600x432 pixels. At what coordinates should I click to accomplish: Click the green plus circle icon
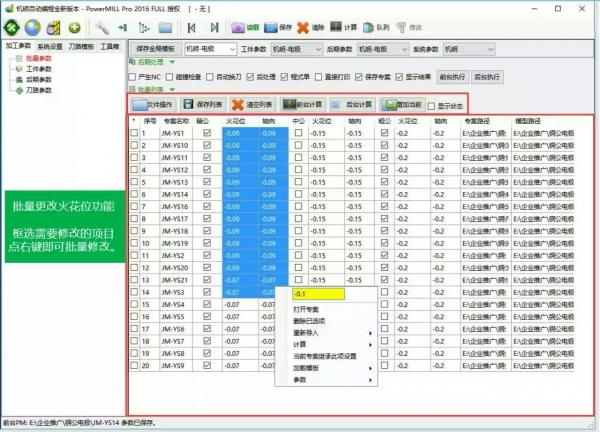tap(74, 27)
